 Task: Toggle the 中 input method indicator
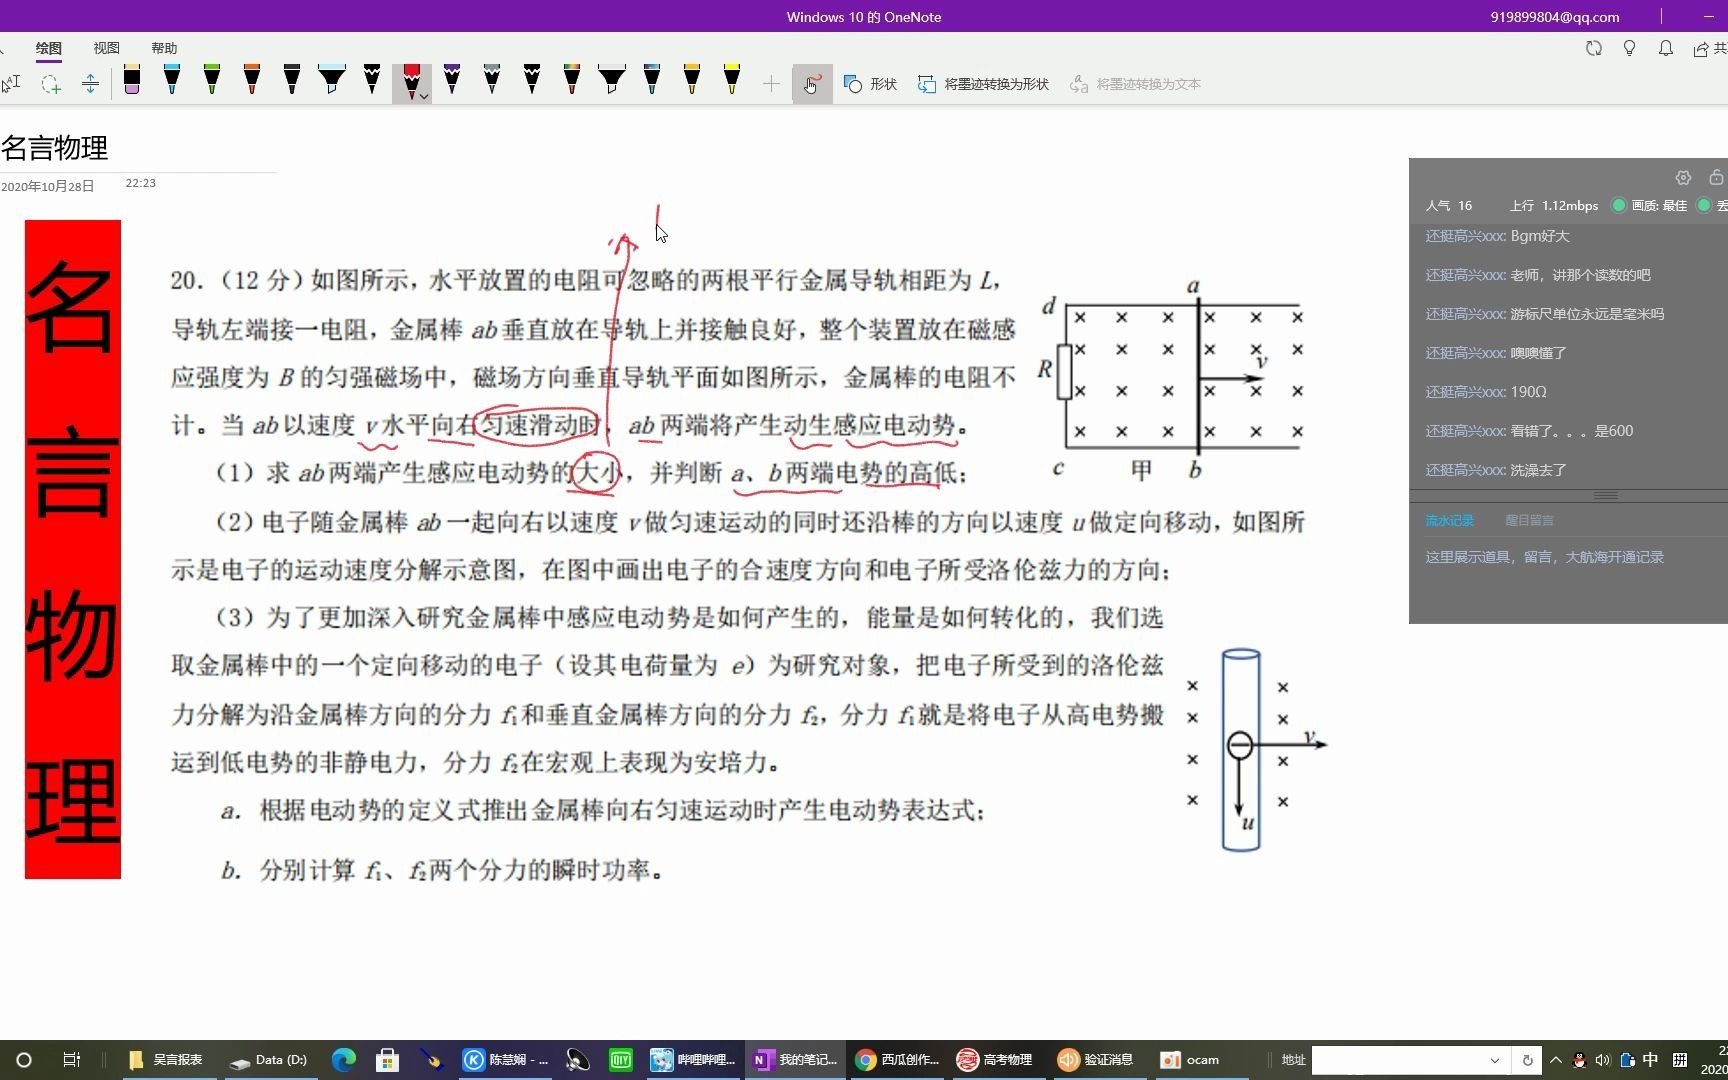point(1651,1060)
